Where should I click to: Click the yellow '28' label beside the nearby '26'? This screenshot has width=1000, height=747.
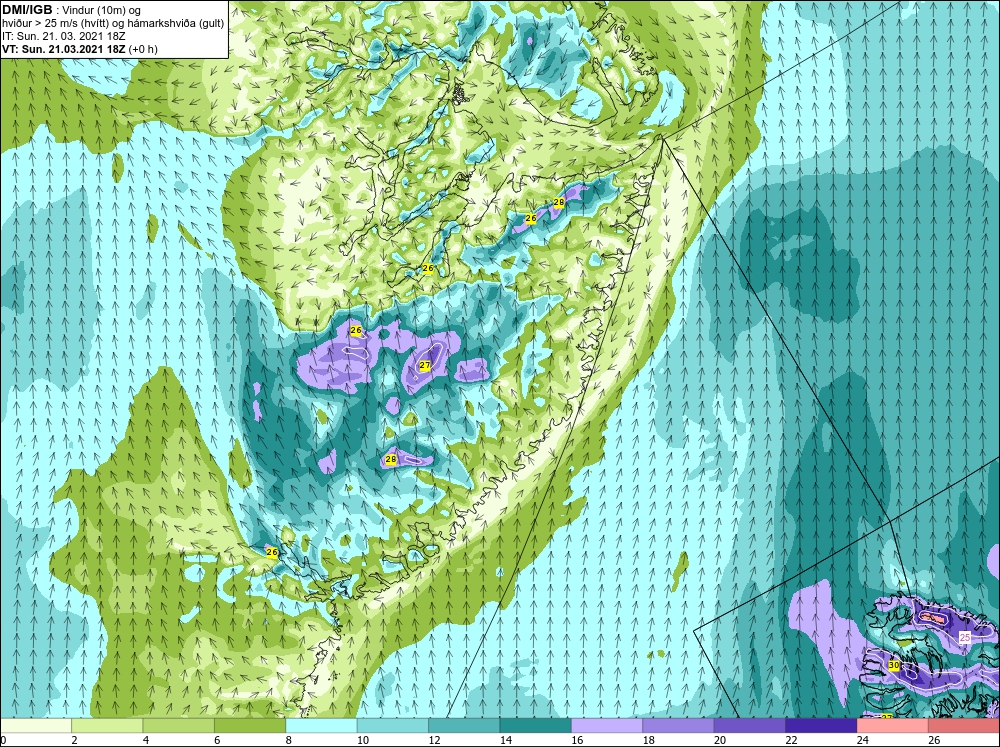click(559, 202)
